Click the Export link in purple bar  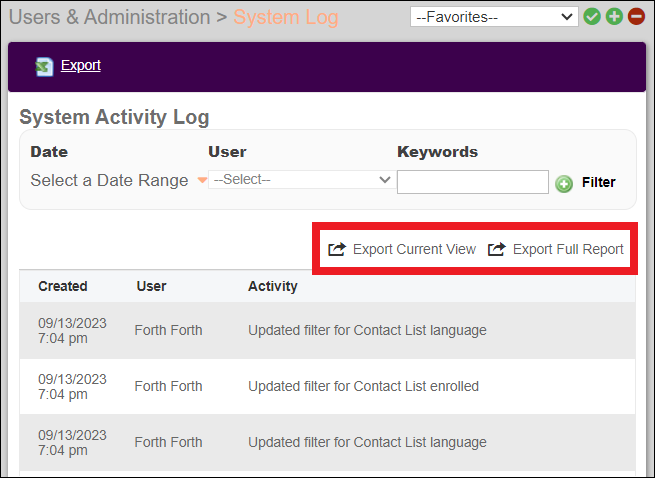click(x=81, y=65)
